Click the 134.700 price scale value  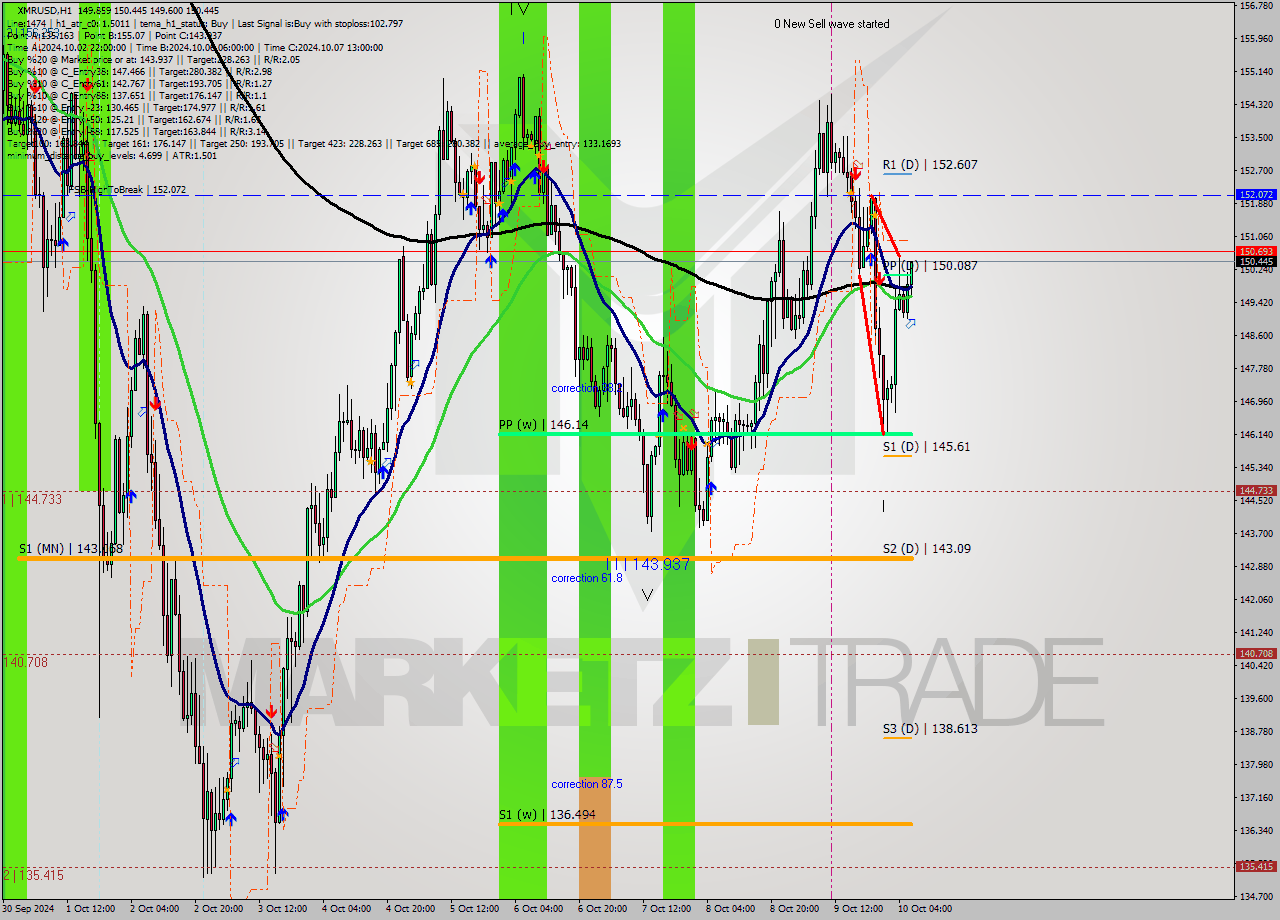click(x=1256, y=896)
